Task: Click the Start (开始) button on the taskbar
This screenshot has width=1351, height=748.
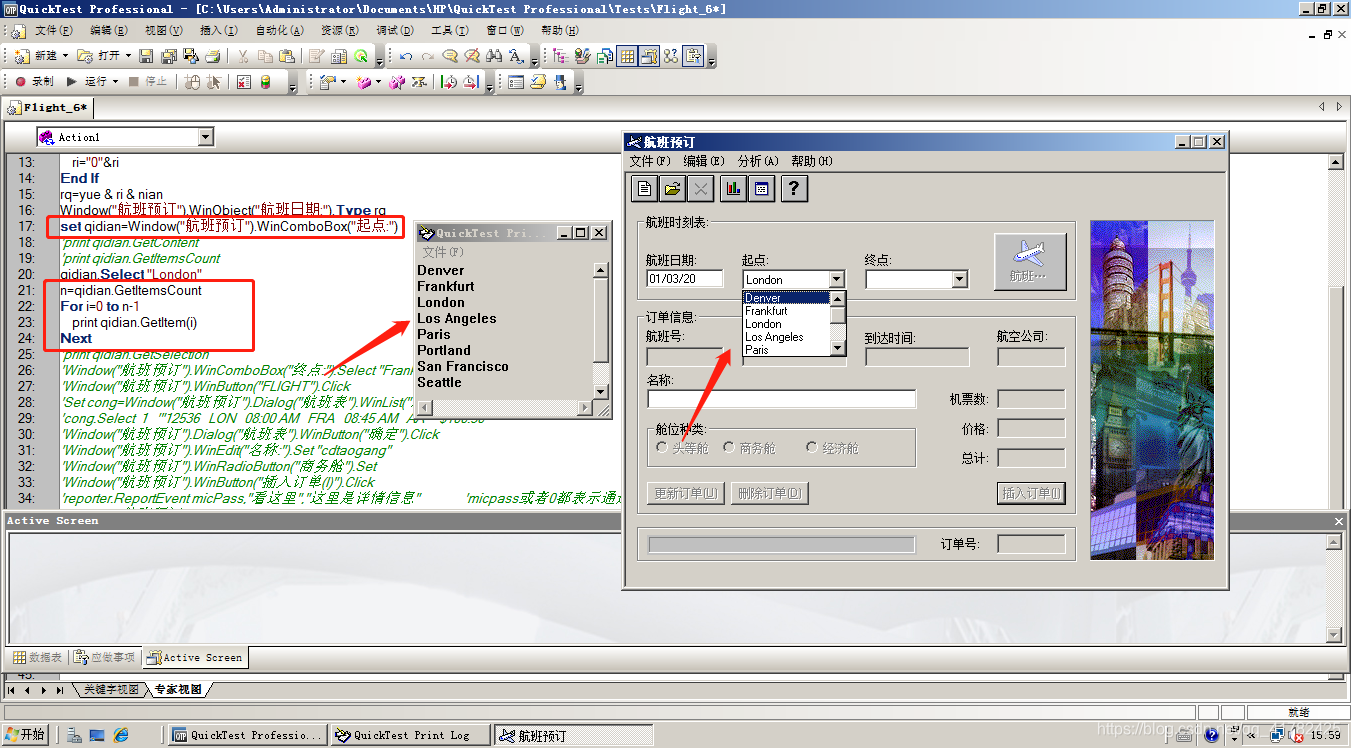Action: coord(26,735)
